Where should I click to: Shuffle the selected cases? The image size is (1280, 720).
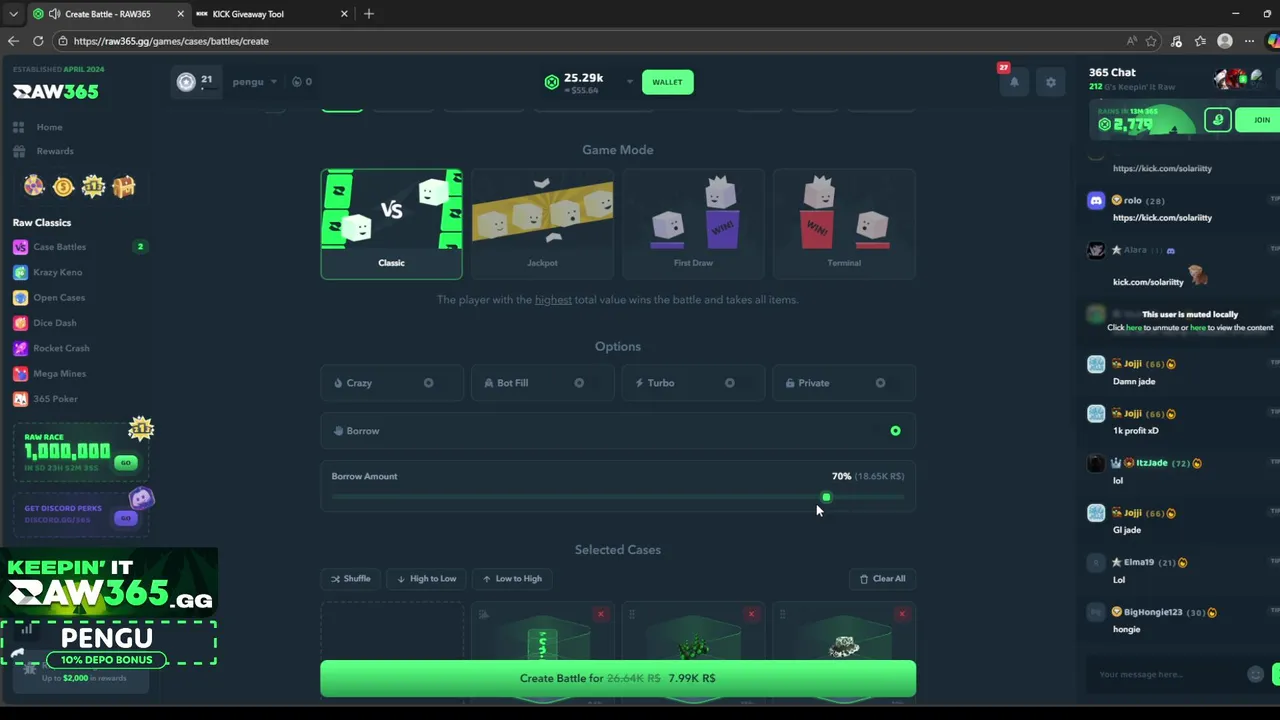351,579
